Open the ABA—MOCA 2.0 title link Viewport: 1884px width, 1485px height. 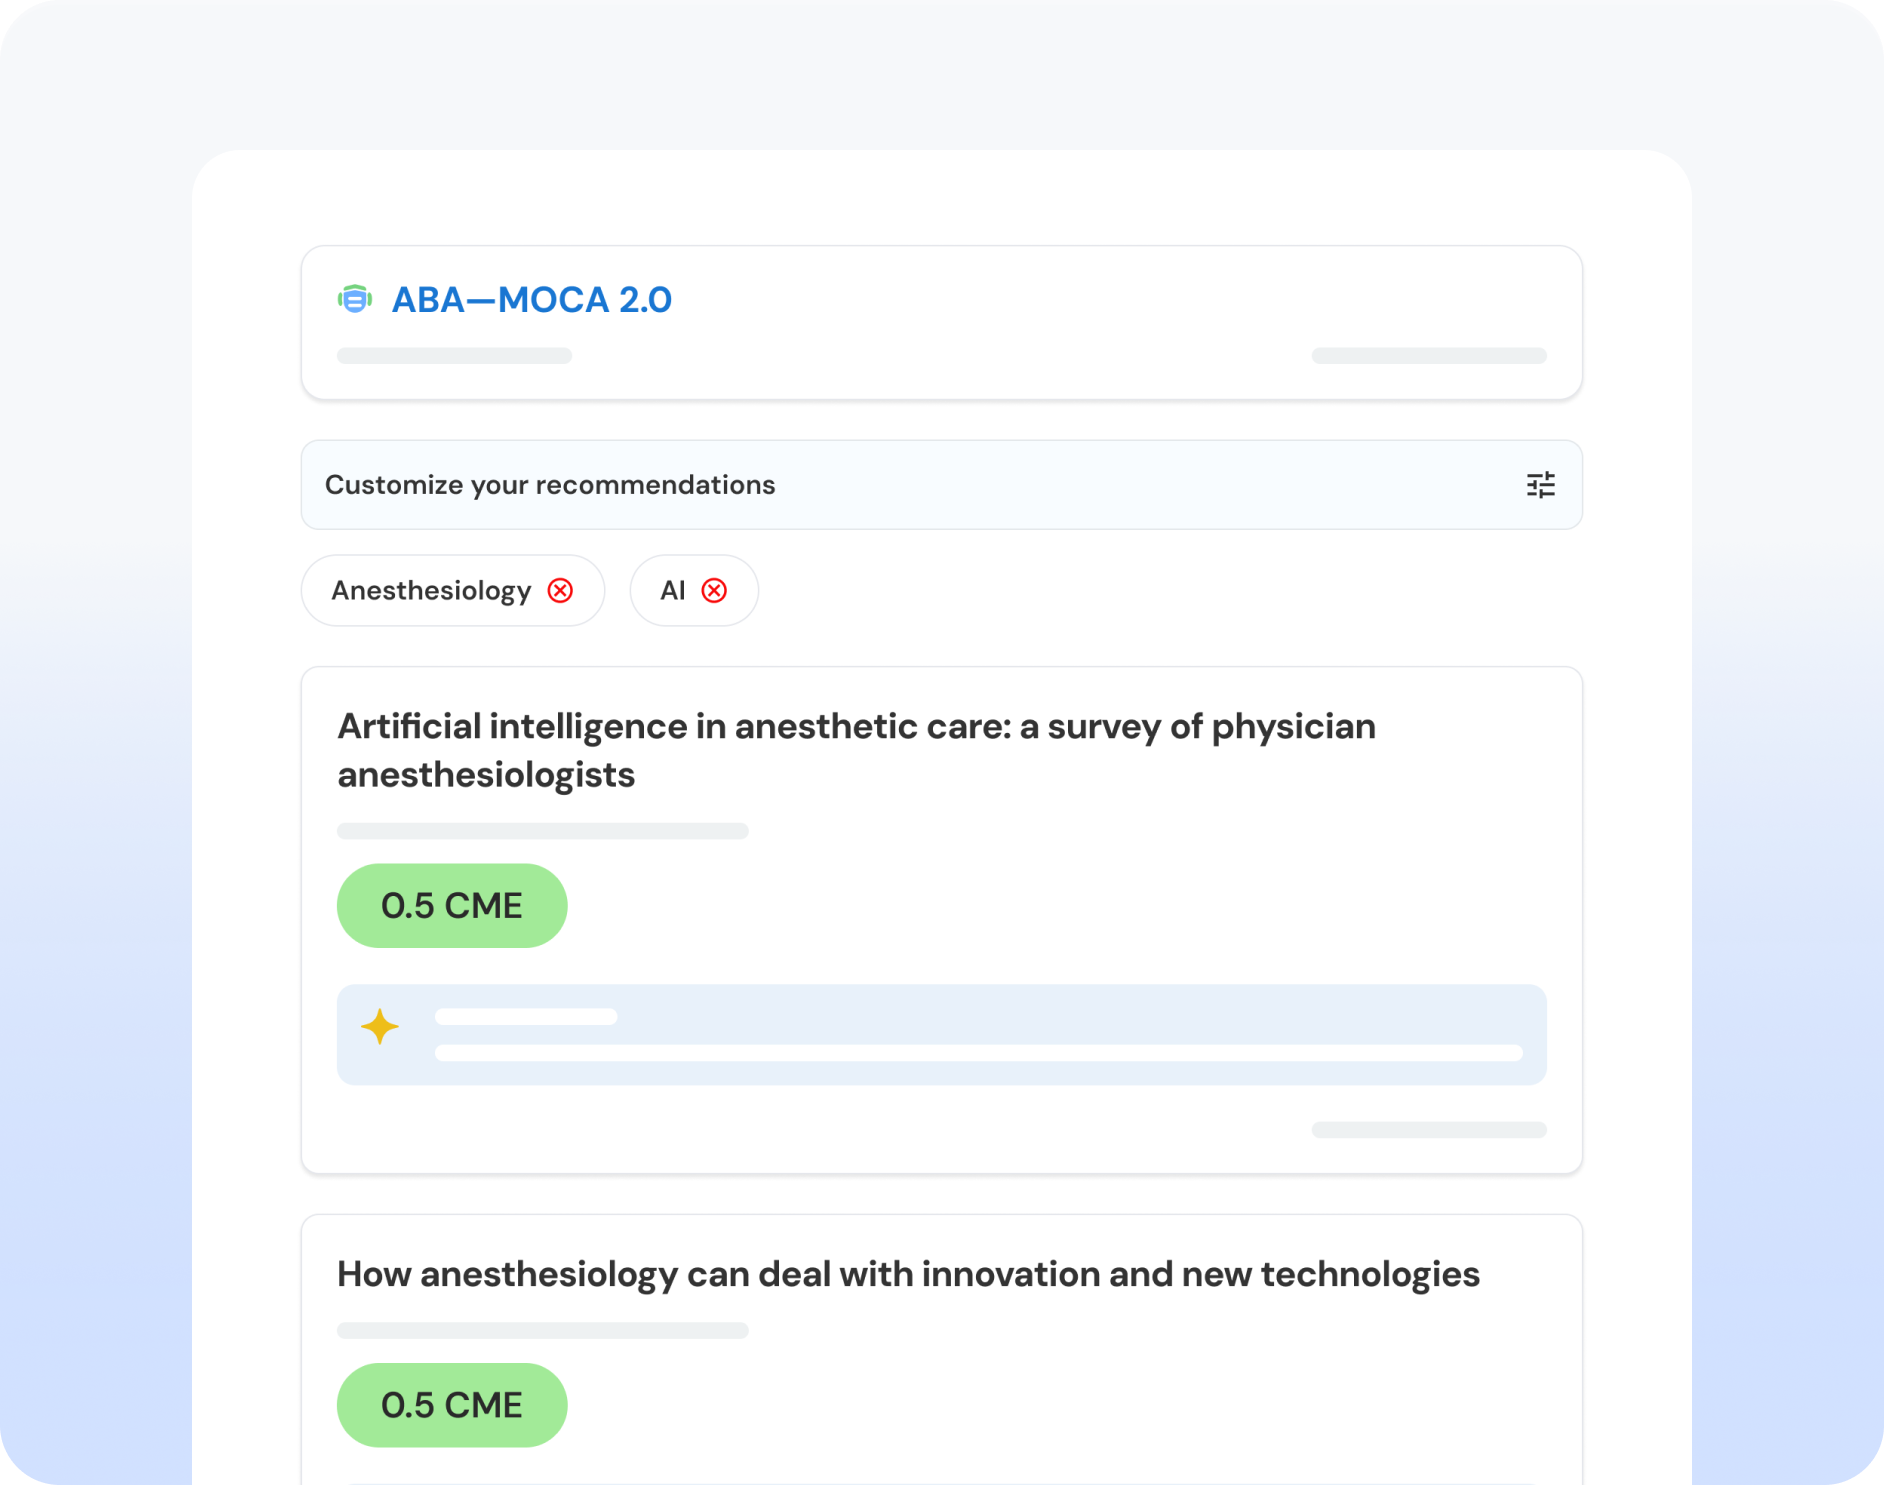point(531,300)
